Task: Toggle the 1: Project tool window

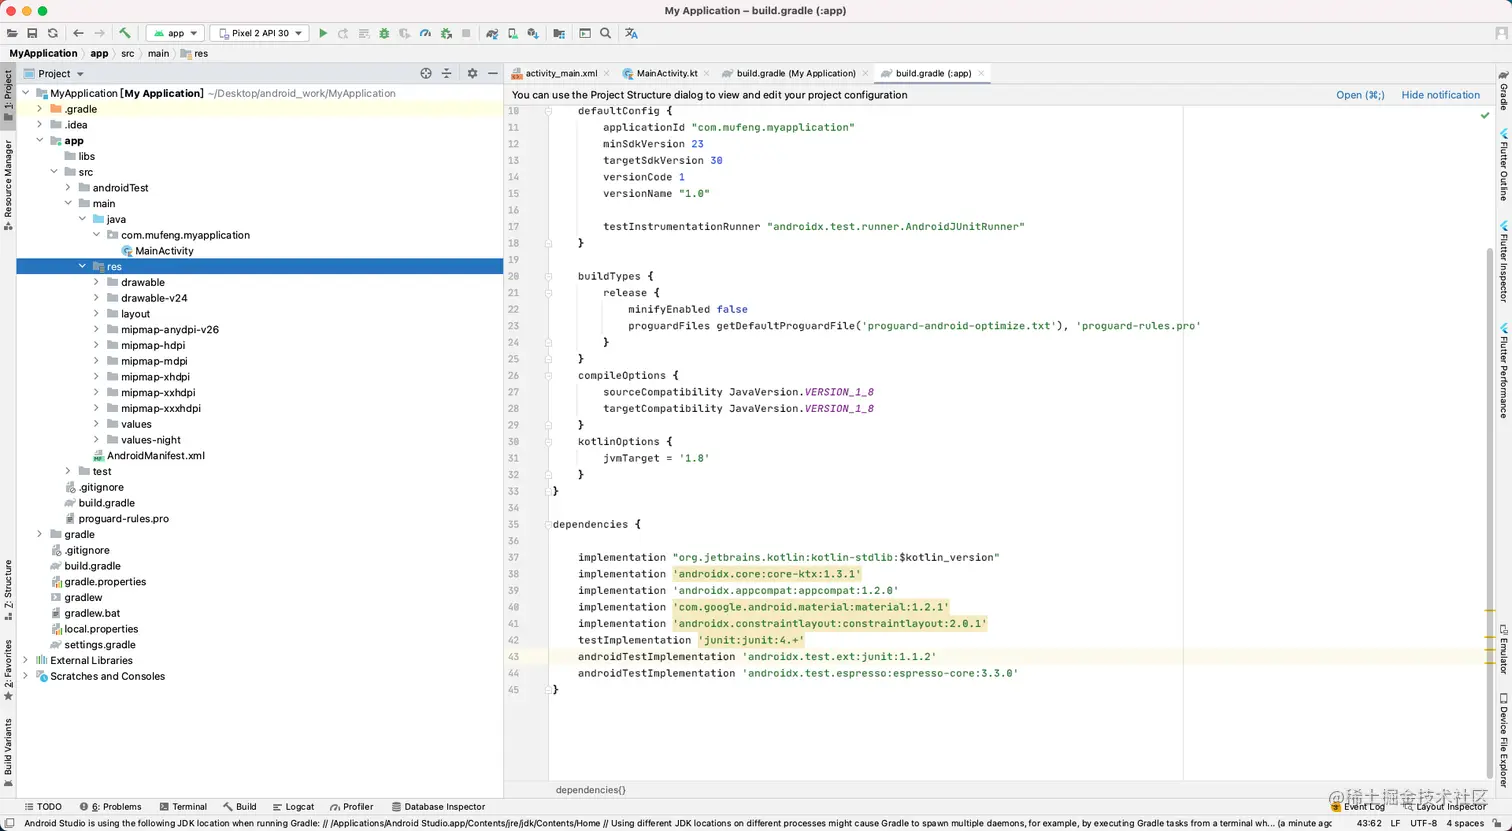Action: click(x=8, y=95)
